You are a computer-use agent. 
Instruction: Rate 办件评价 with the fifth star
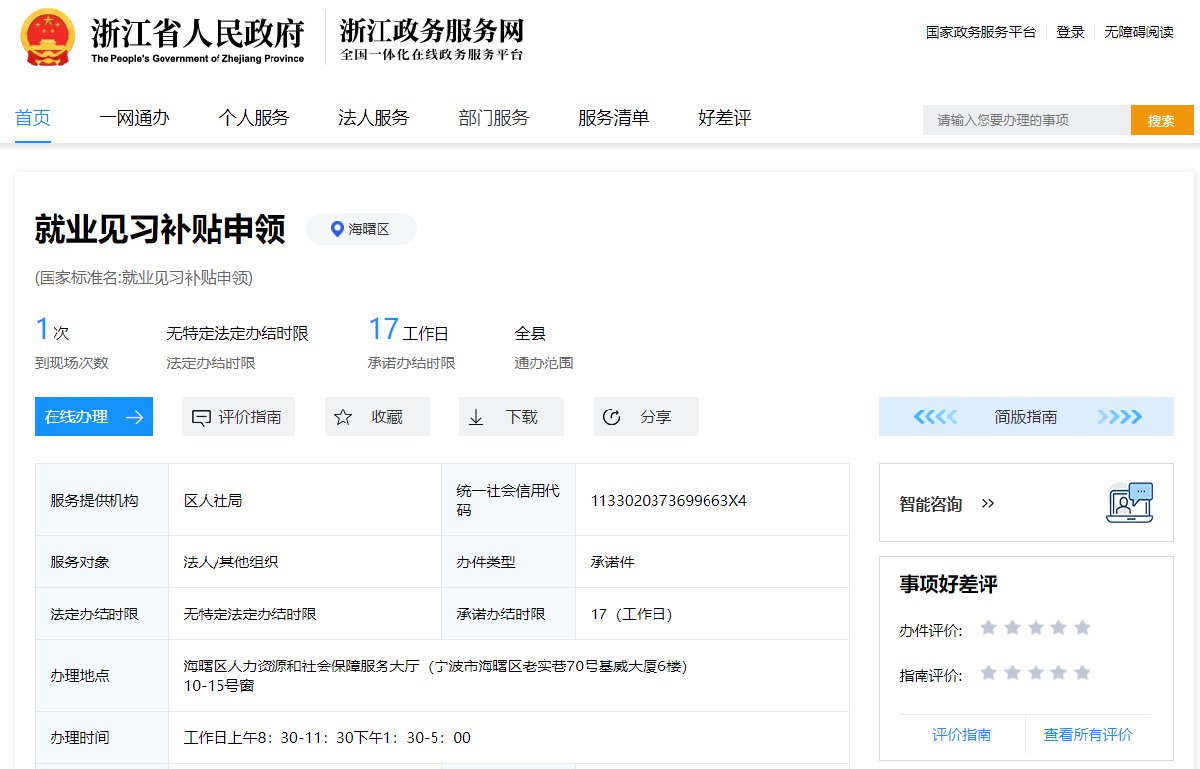[x=1082, y=628]
